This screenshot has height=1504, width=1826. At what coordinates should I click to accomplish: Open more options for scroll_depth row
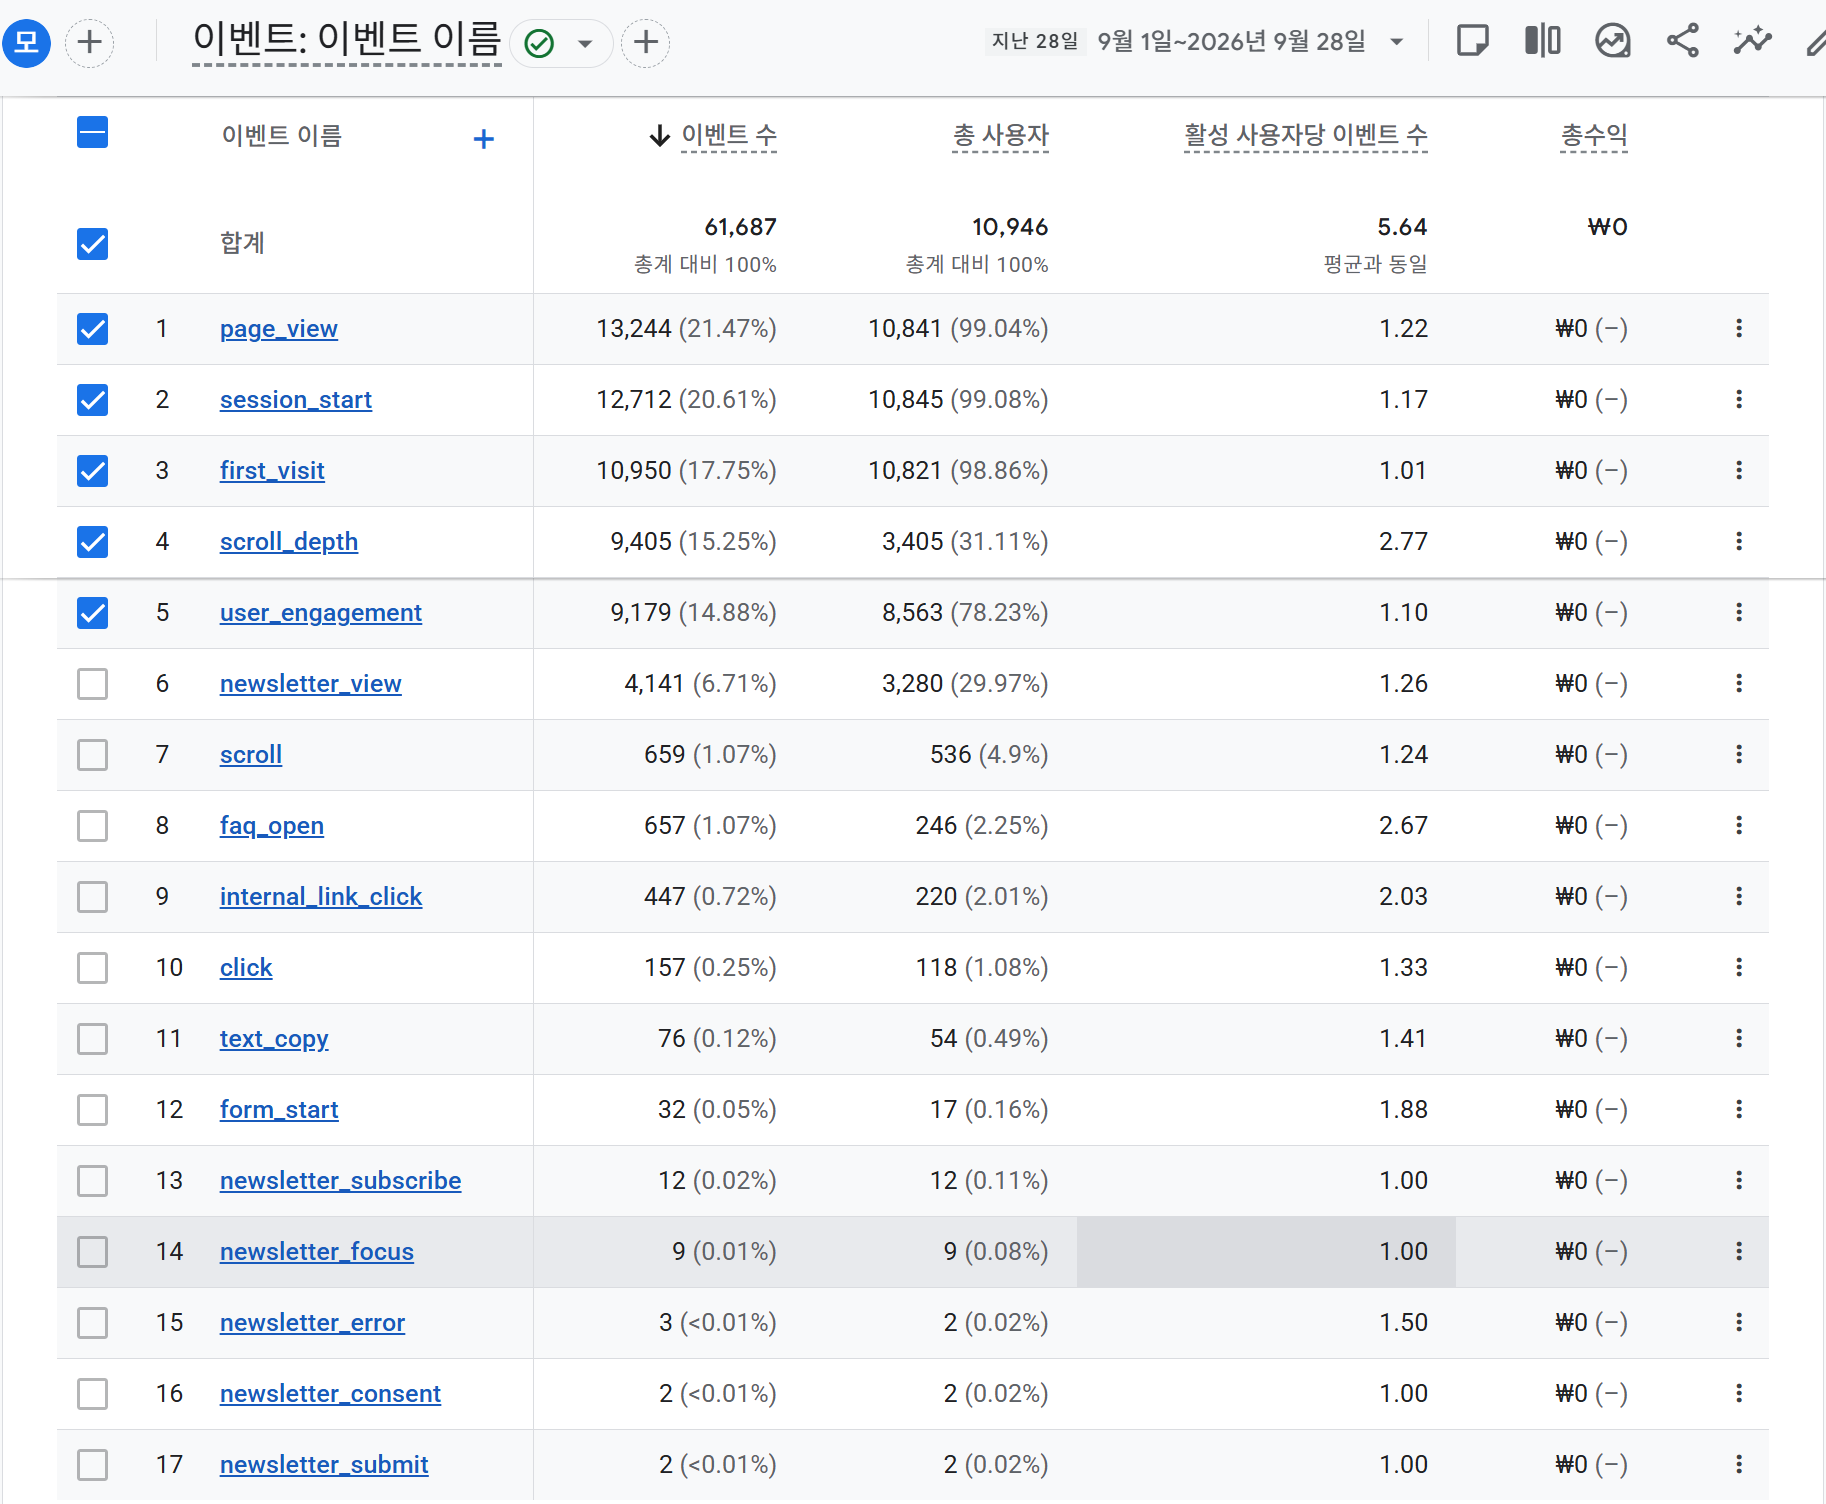pyautogui.click(x=1739, y=541)
